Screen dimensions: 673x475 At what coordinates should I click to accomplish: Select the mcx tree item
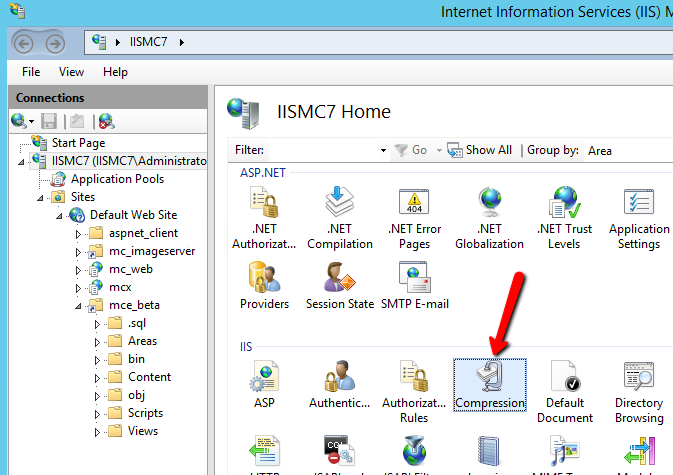120,287
